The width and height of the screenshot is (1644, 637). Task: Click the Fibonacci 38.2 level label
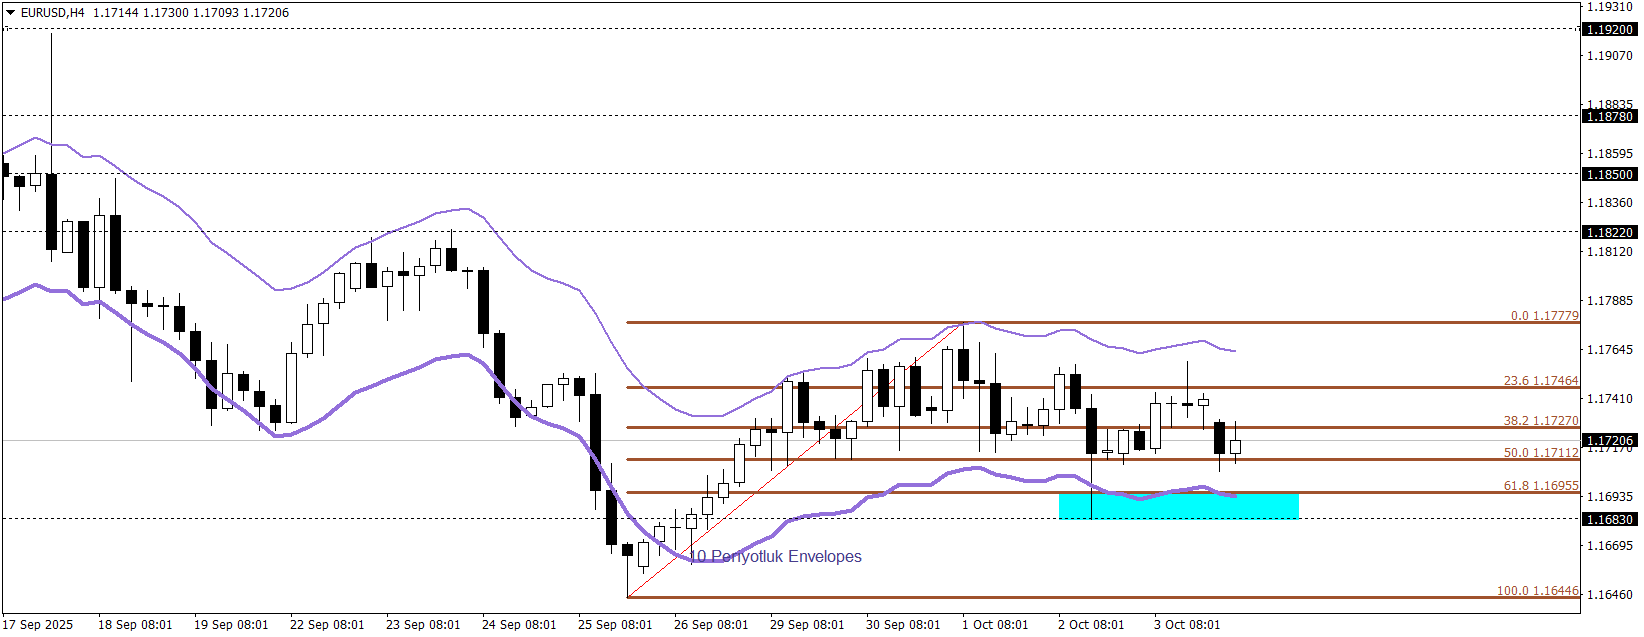tap(1540, 421)
